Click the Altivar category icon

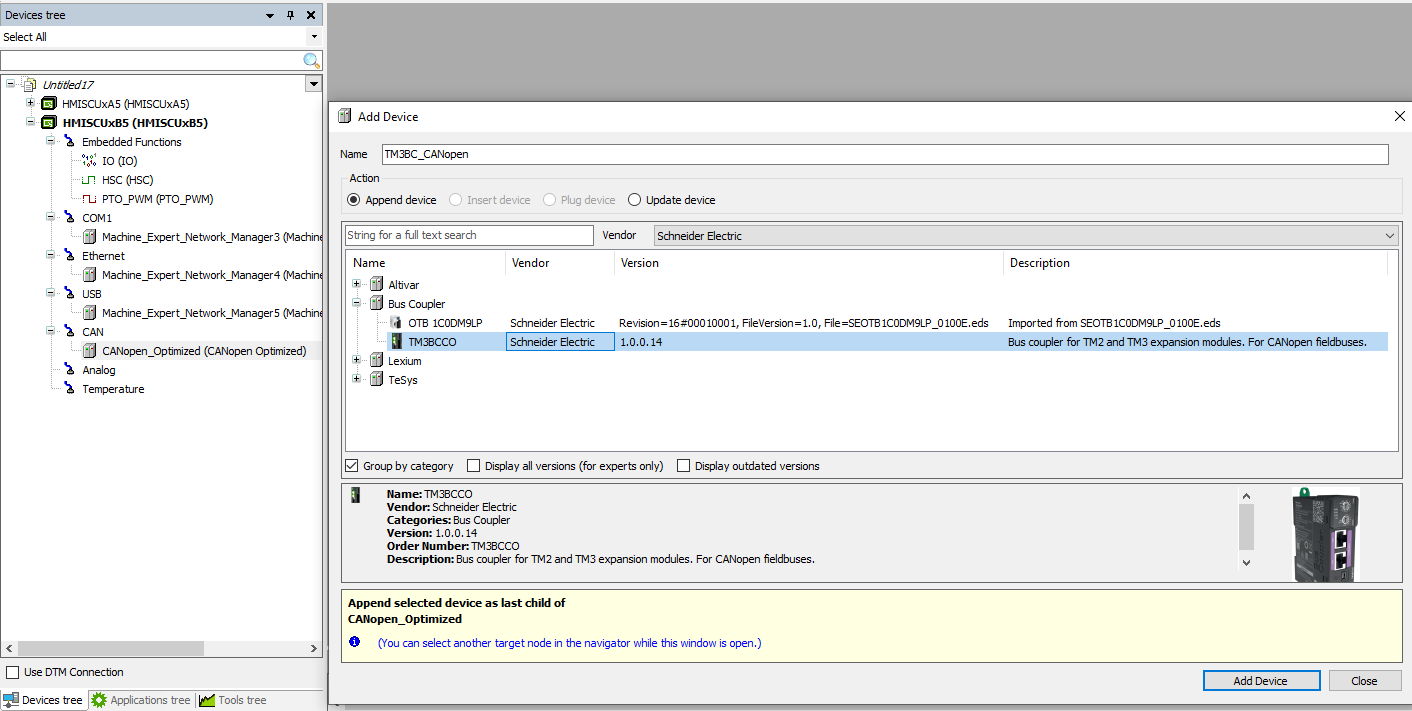(376, 285)
